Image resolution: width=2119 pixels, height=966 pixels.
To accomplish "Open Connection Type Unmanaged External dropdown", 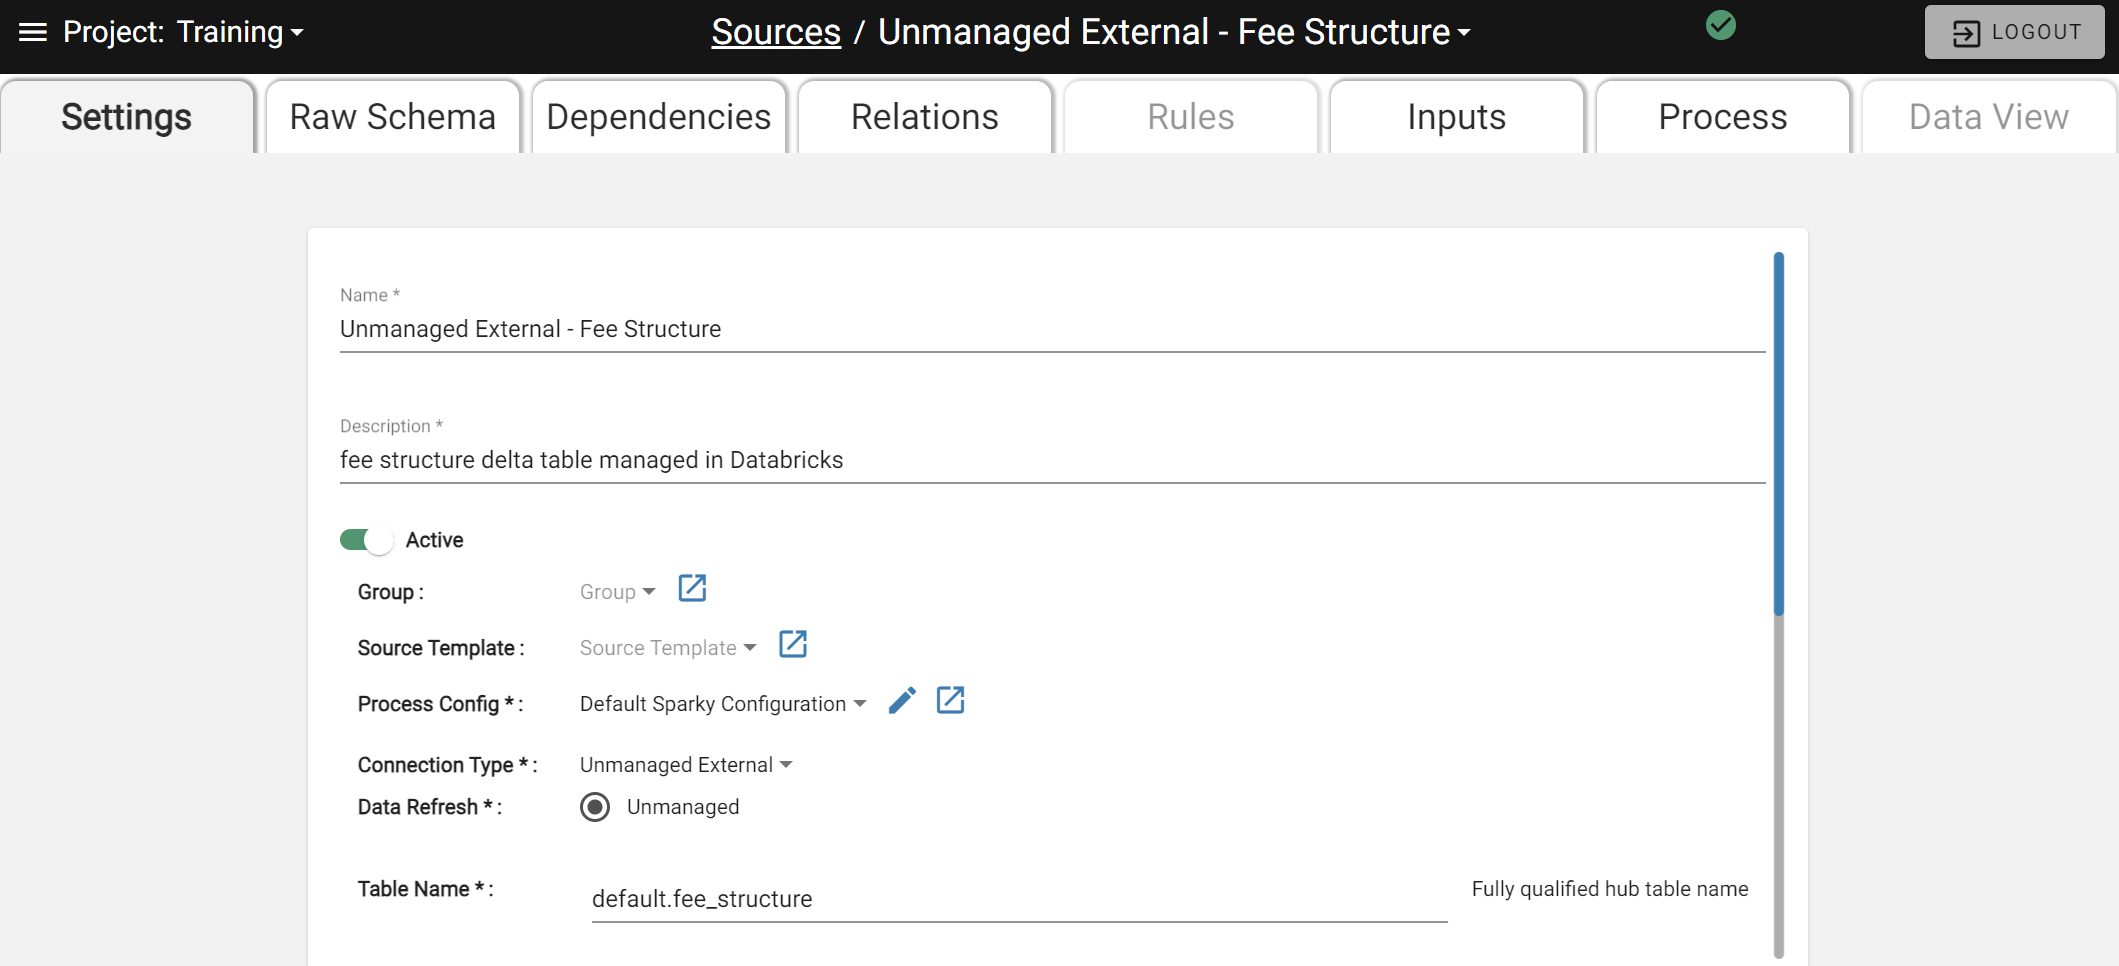I will 686,765.
